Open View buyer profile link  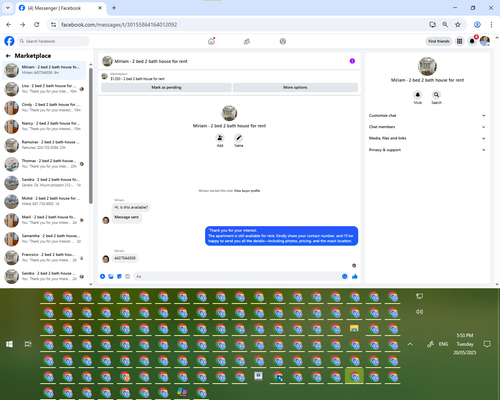click(247, 191)
